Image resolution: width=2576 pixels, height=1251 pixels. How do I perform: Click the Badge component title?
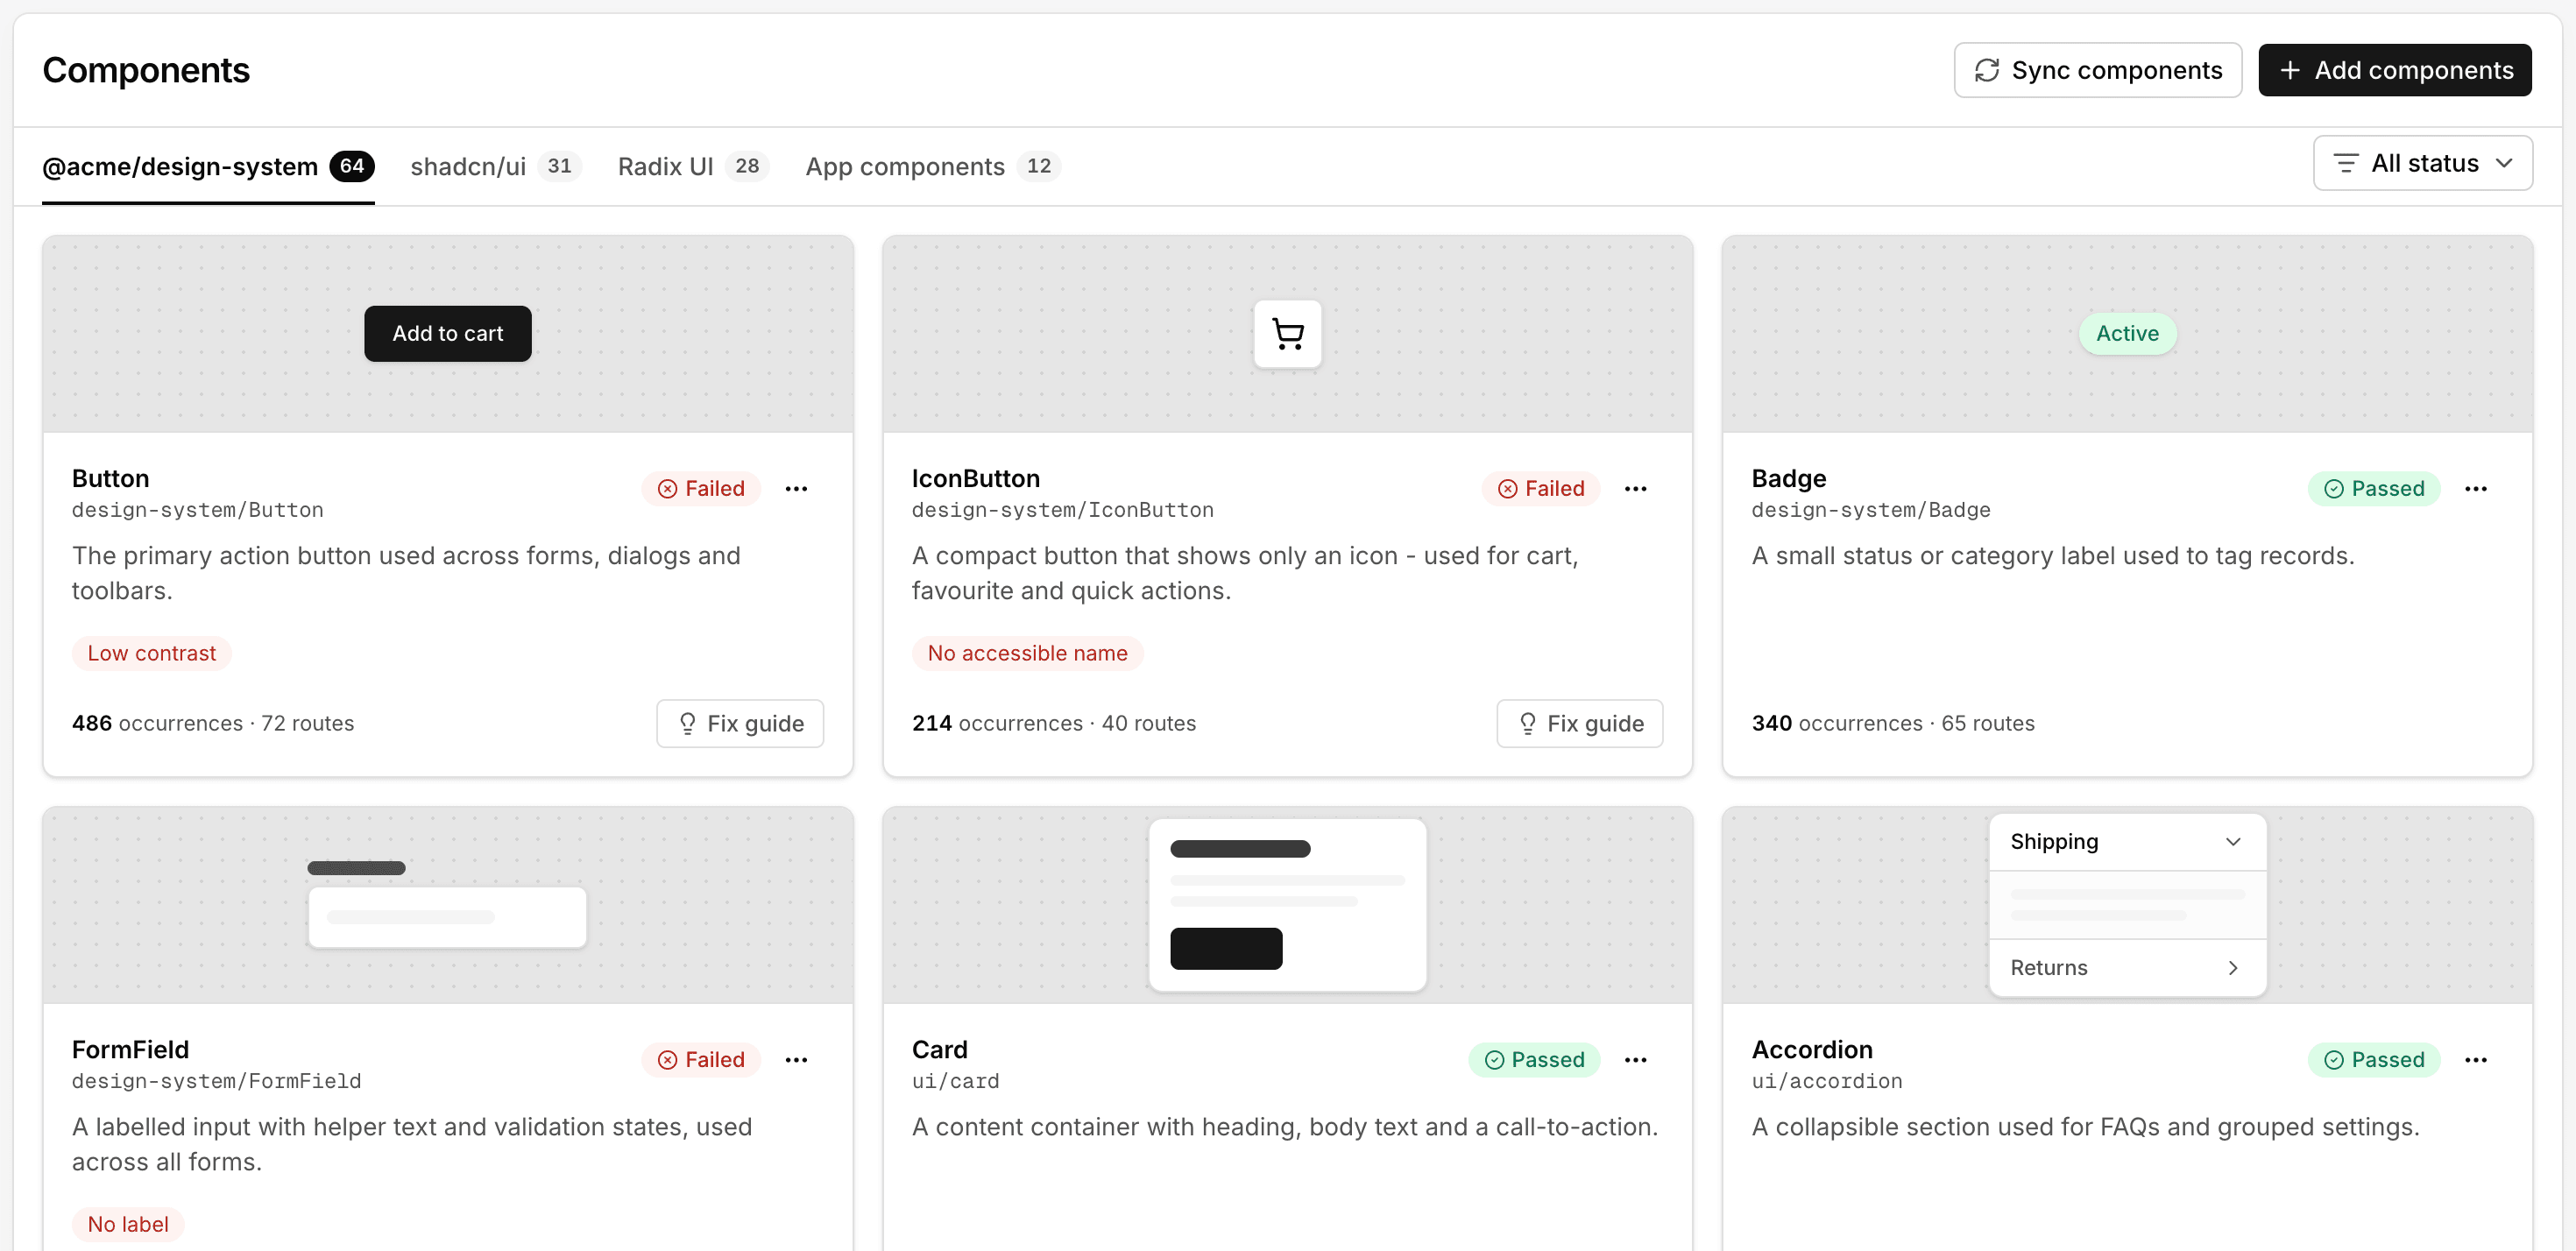tap(1788, 478)
